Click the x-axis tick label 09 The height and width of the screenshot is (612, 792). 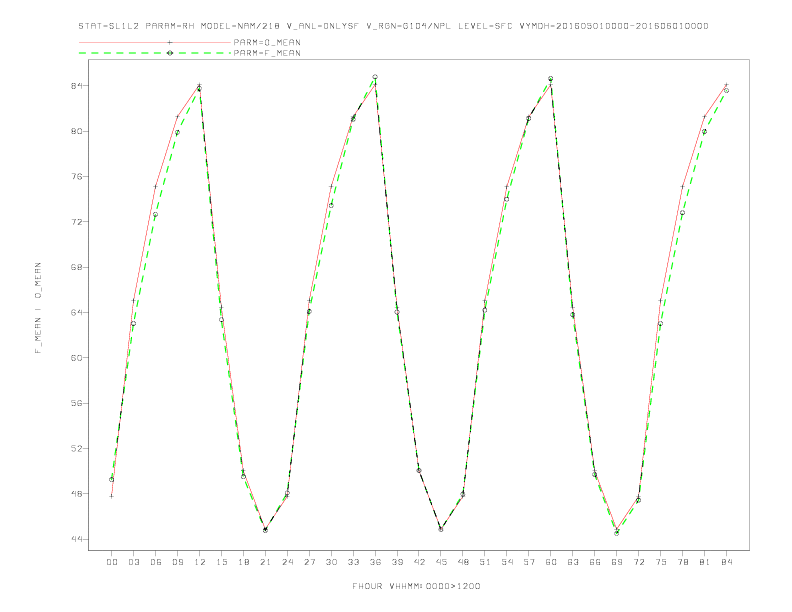pyautogui.click(x=177, y=562)
